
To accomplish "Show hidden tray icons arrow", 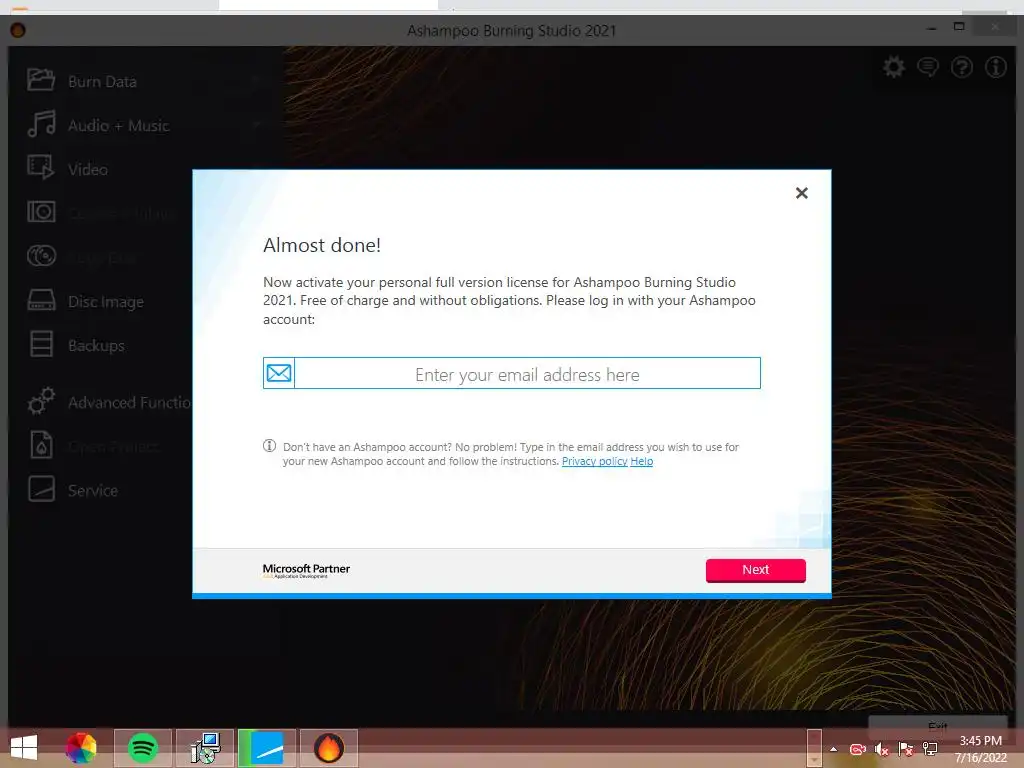I will (x=833, y=749).
